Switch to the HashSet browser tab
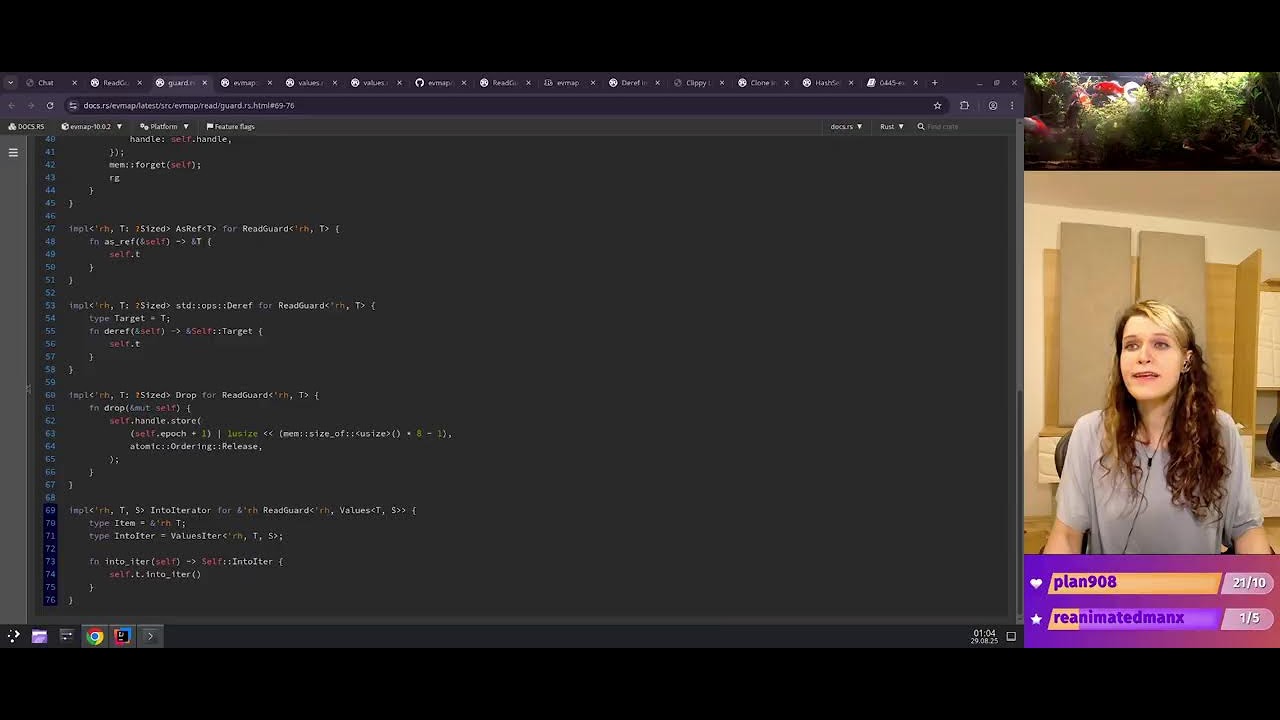The width and height of the screenshot is (1280, 720). click(x=826, y=83)
